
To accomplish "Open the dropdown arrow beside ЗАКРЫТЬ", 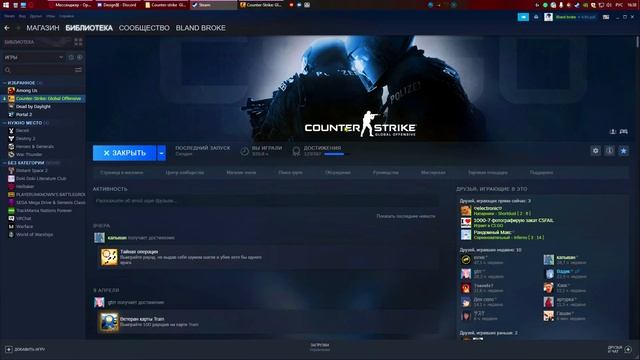I will coord(162,153).
